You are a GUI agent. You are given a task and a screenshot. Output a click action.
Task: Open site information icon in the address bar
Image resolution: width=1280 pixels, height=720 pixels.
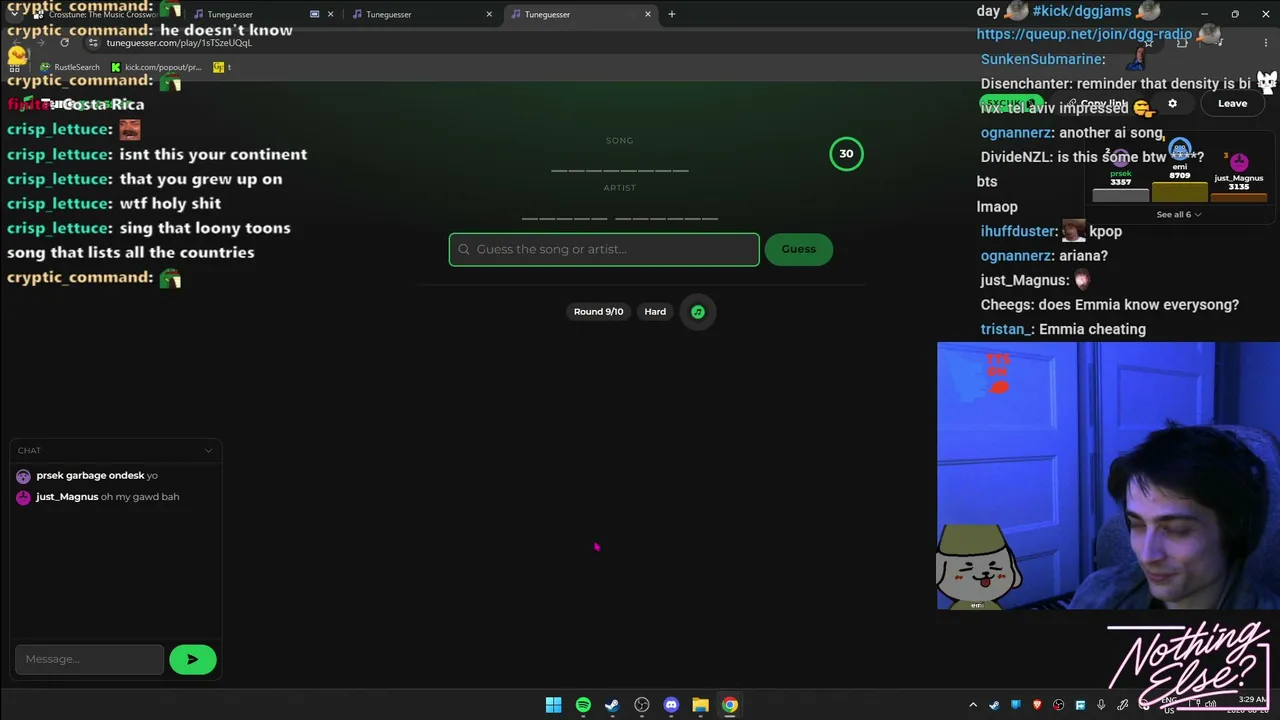click(93, 43)
